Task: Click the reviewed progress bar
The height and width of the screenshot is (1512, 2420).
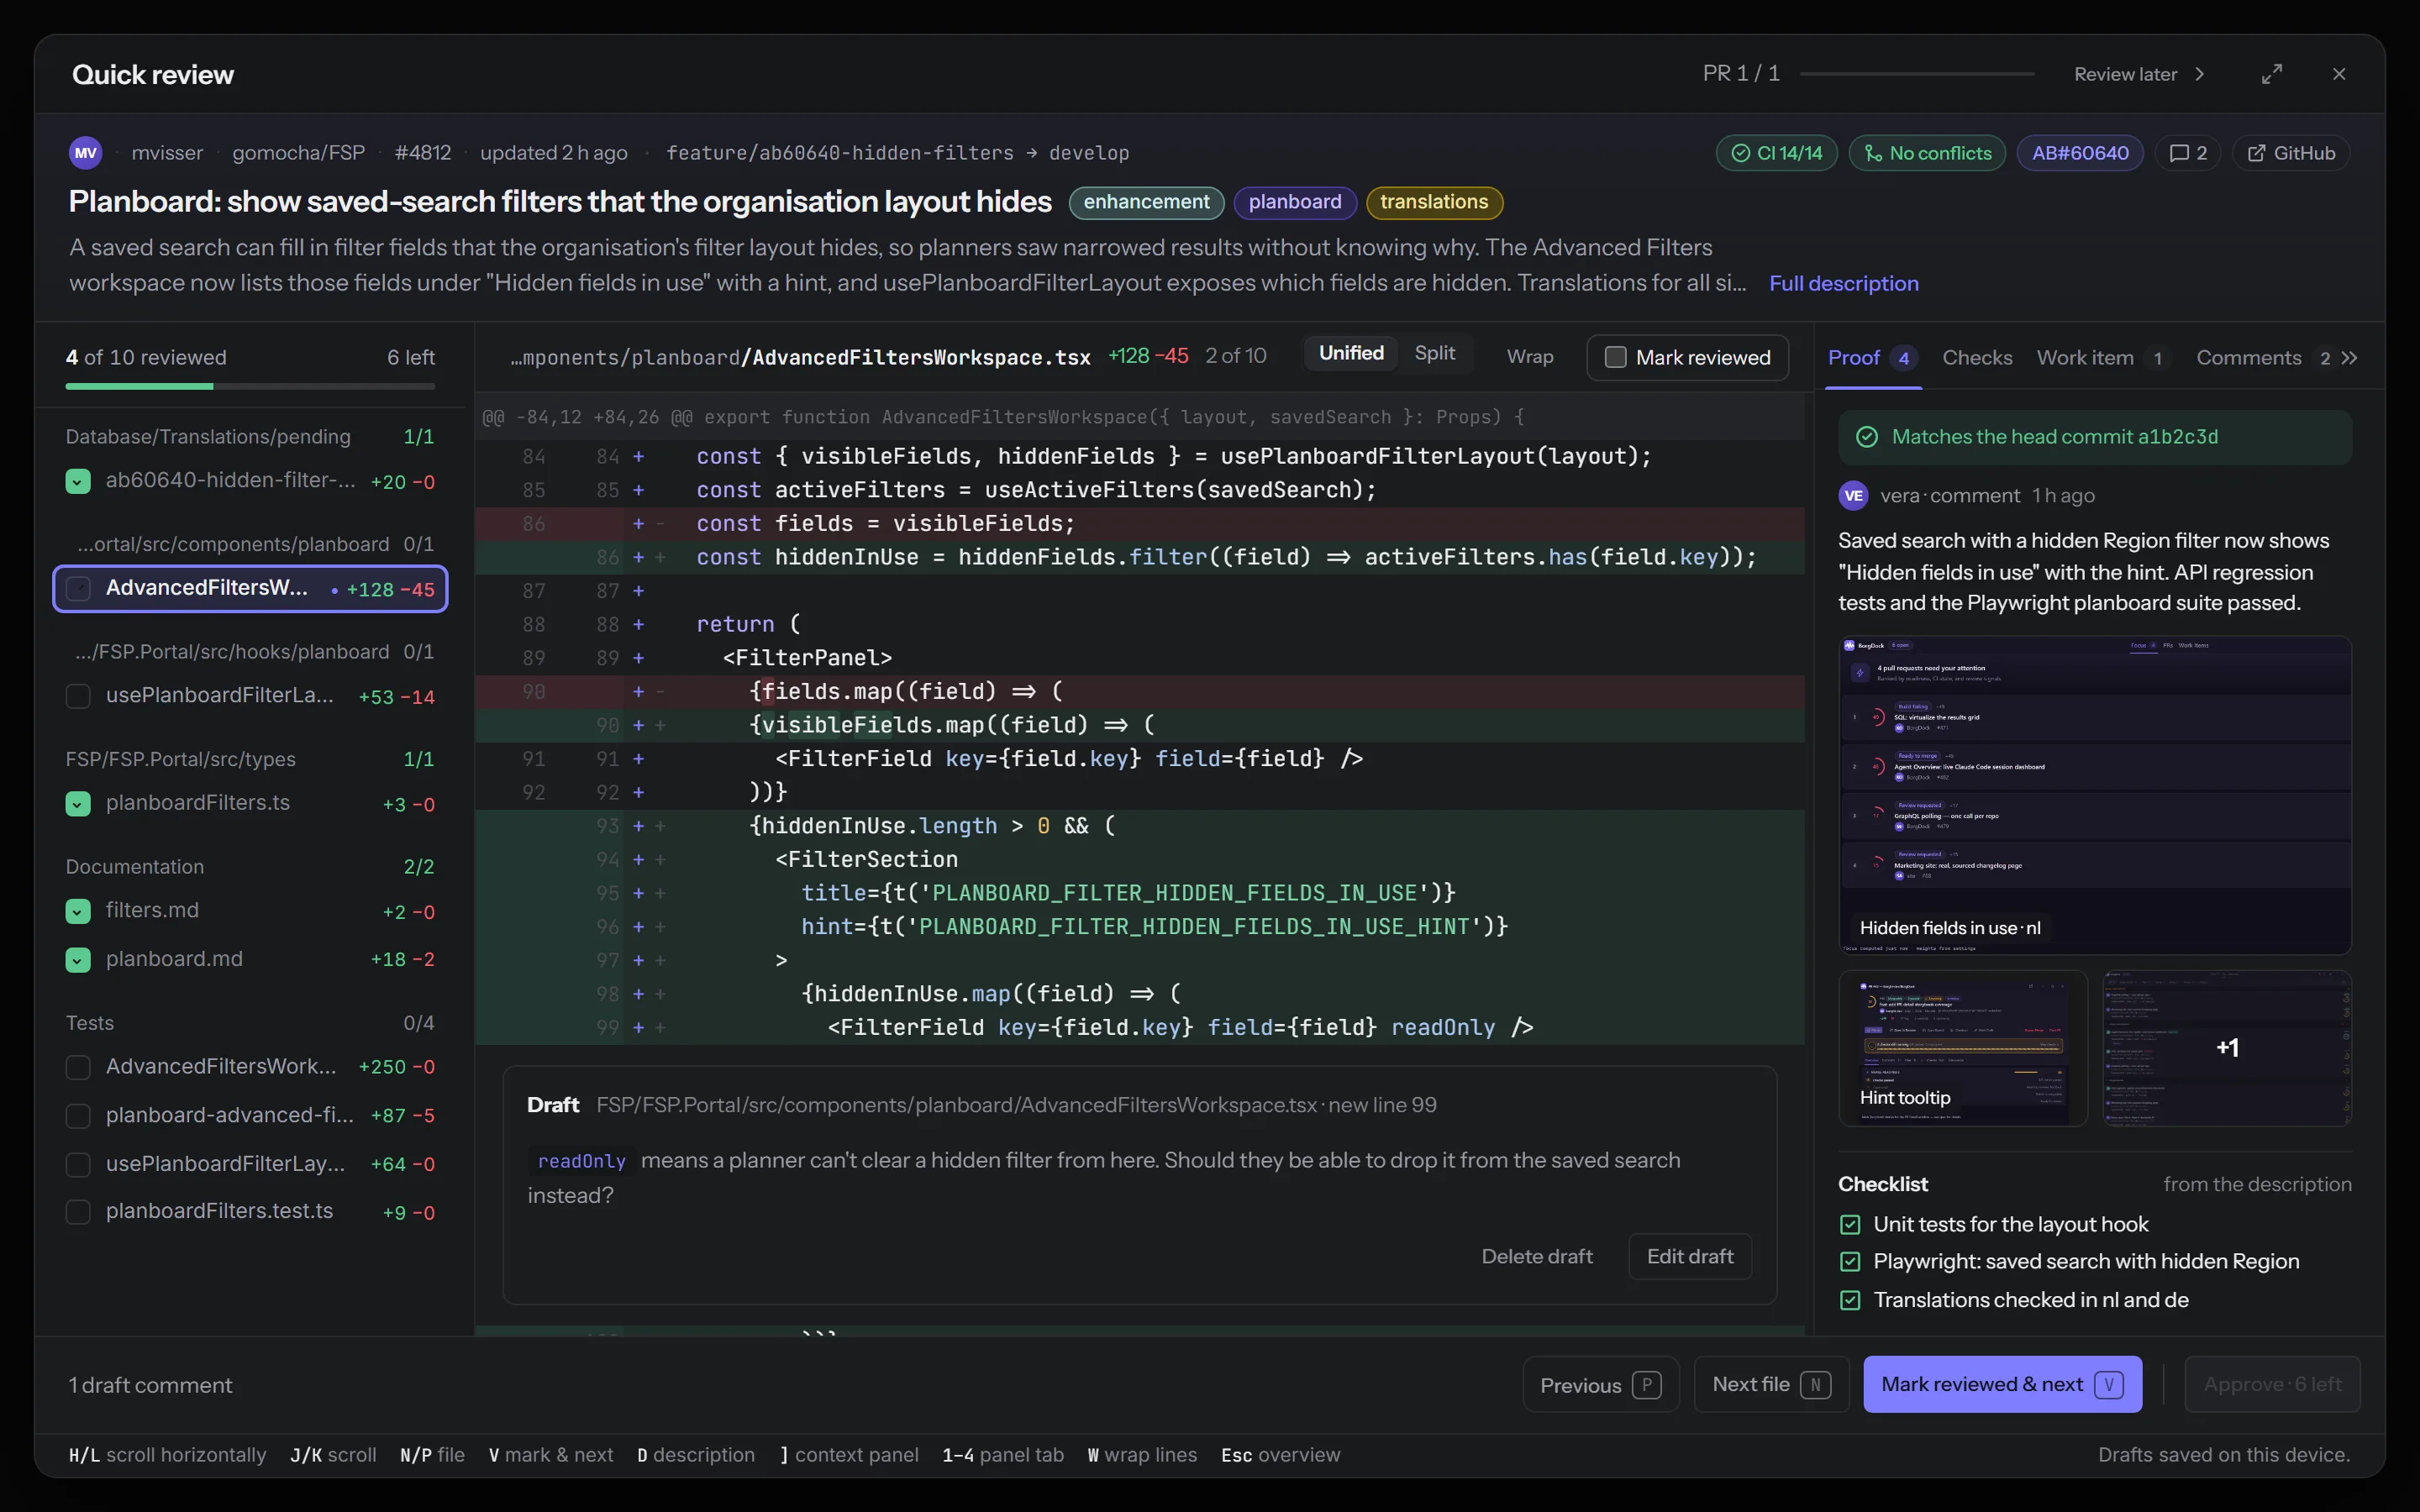Action: tap(250, 386)
